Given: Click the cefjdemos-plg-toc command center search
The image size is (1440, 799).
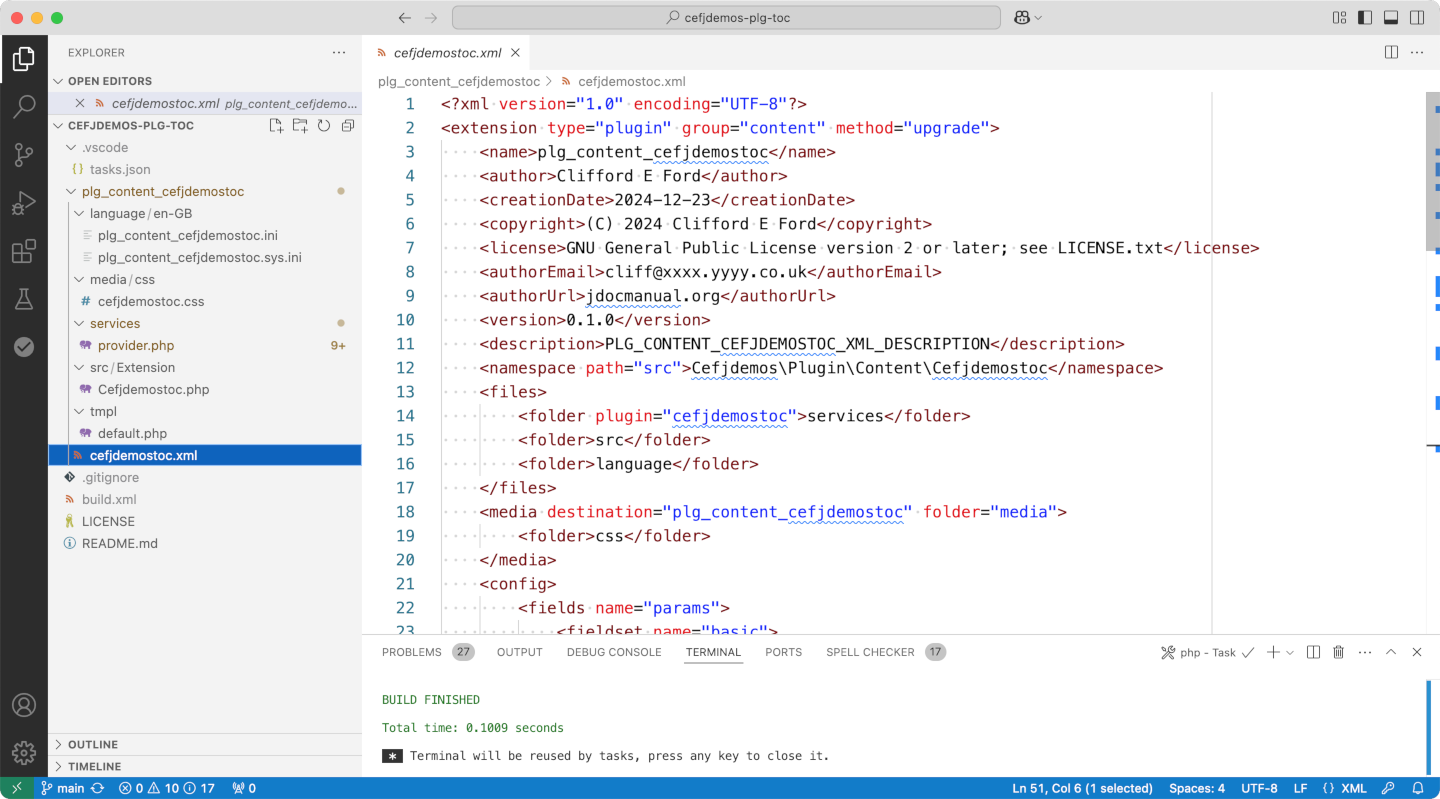Looking at the screenshot, I should (x=726, y=18).
